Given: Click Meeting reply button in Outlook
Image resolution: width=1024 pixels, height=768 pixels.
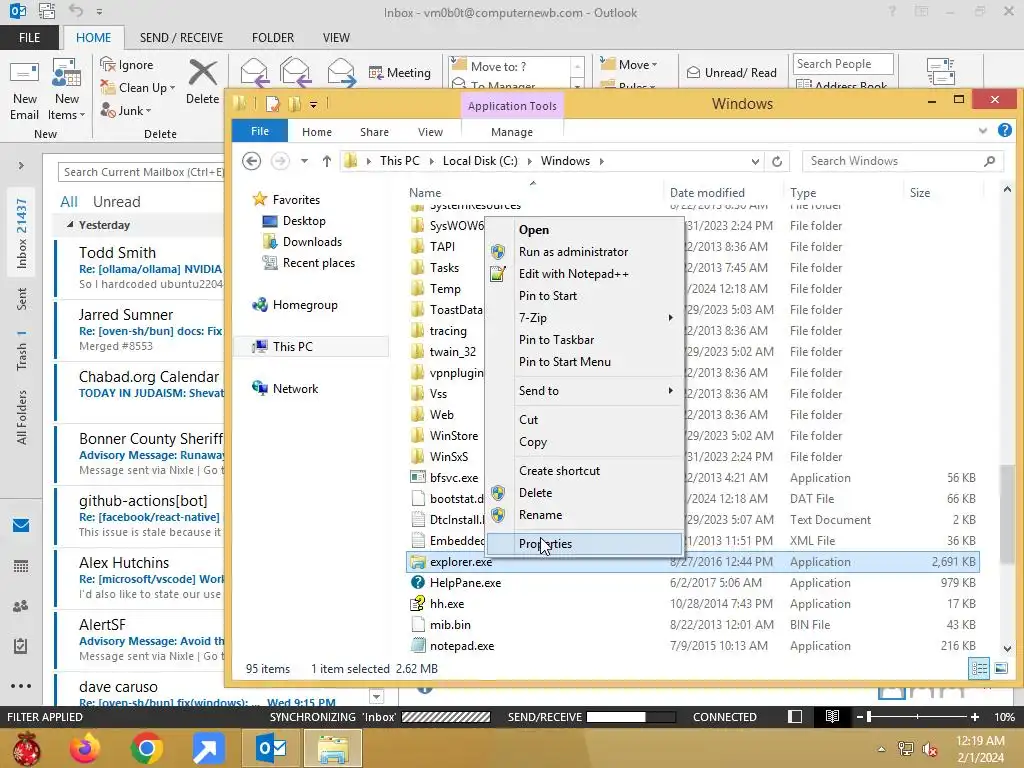Looking at the screenshot, I should [400, 72].
